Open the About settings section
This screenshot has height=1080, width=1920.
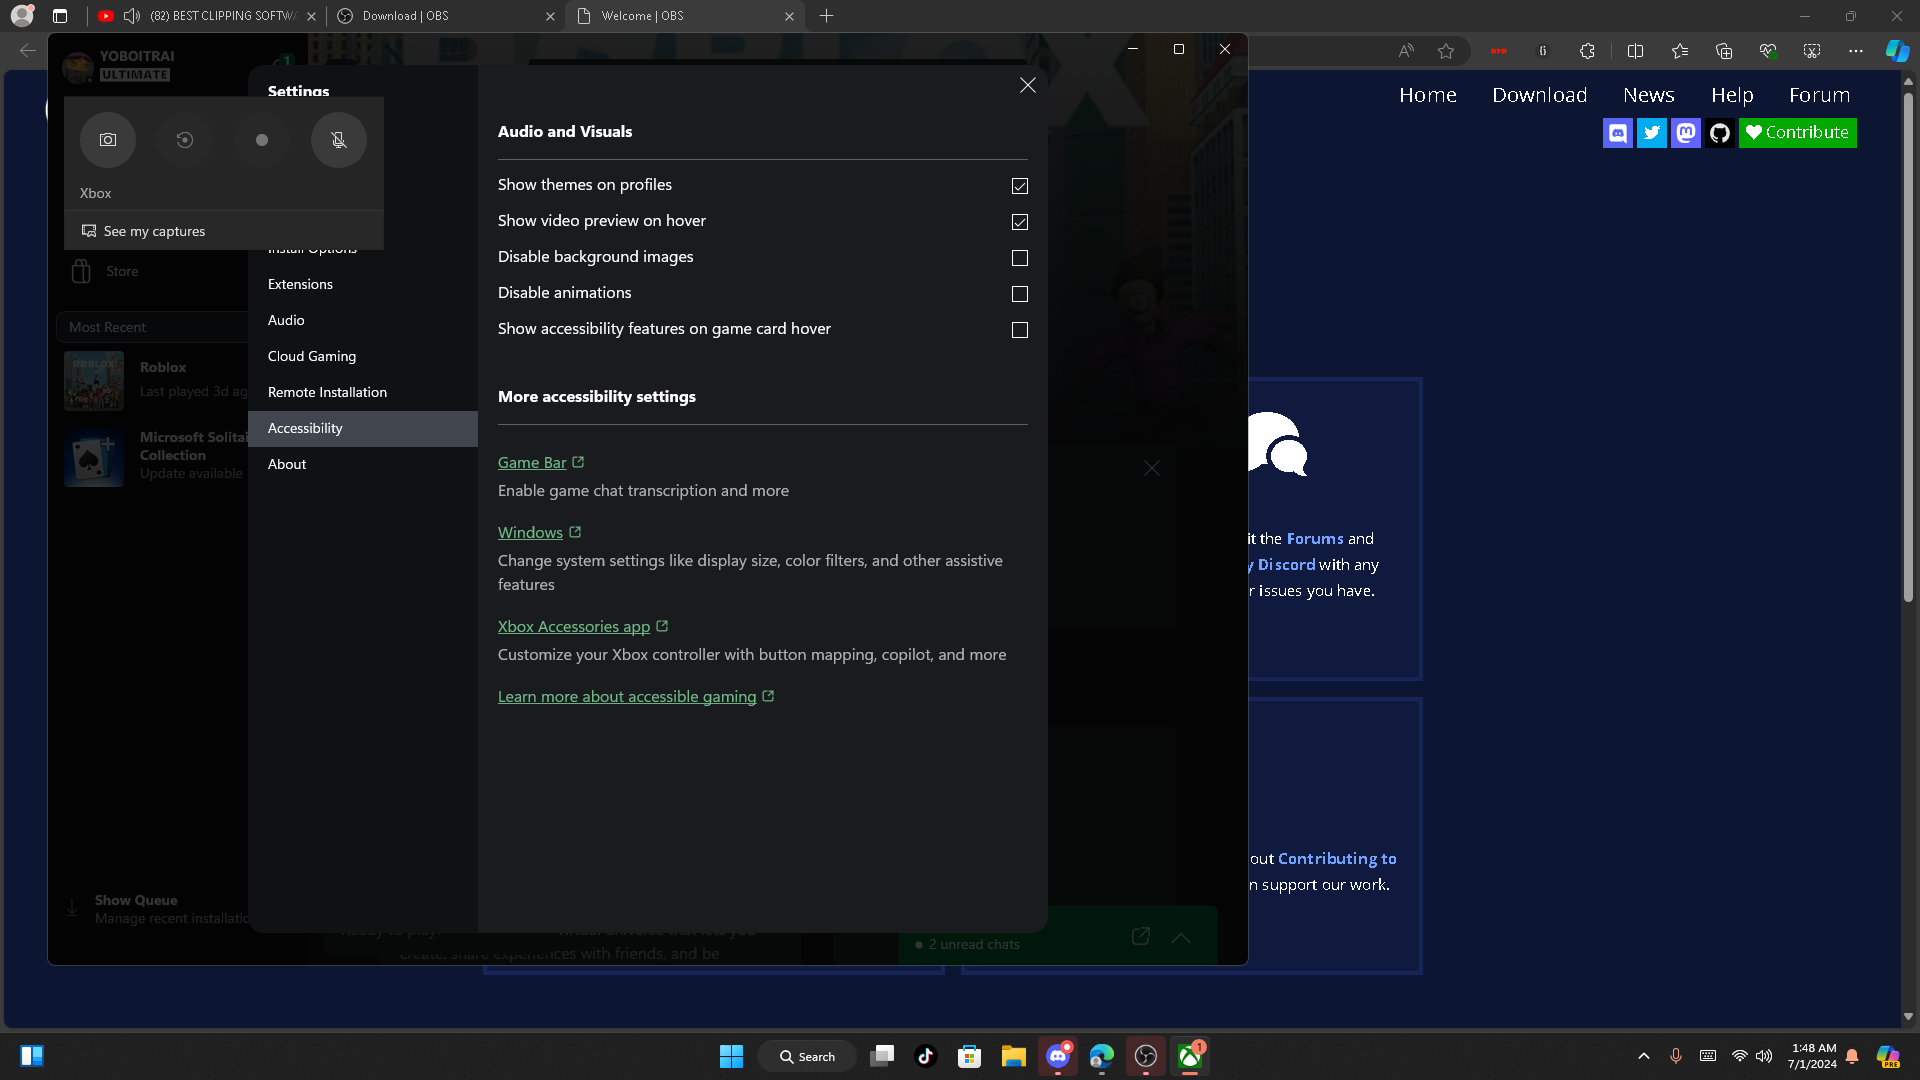click(x=363, y=465)
